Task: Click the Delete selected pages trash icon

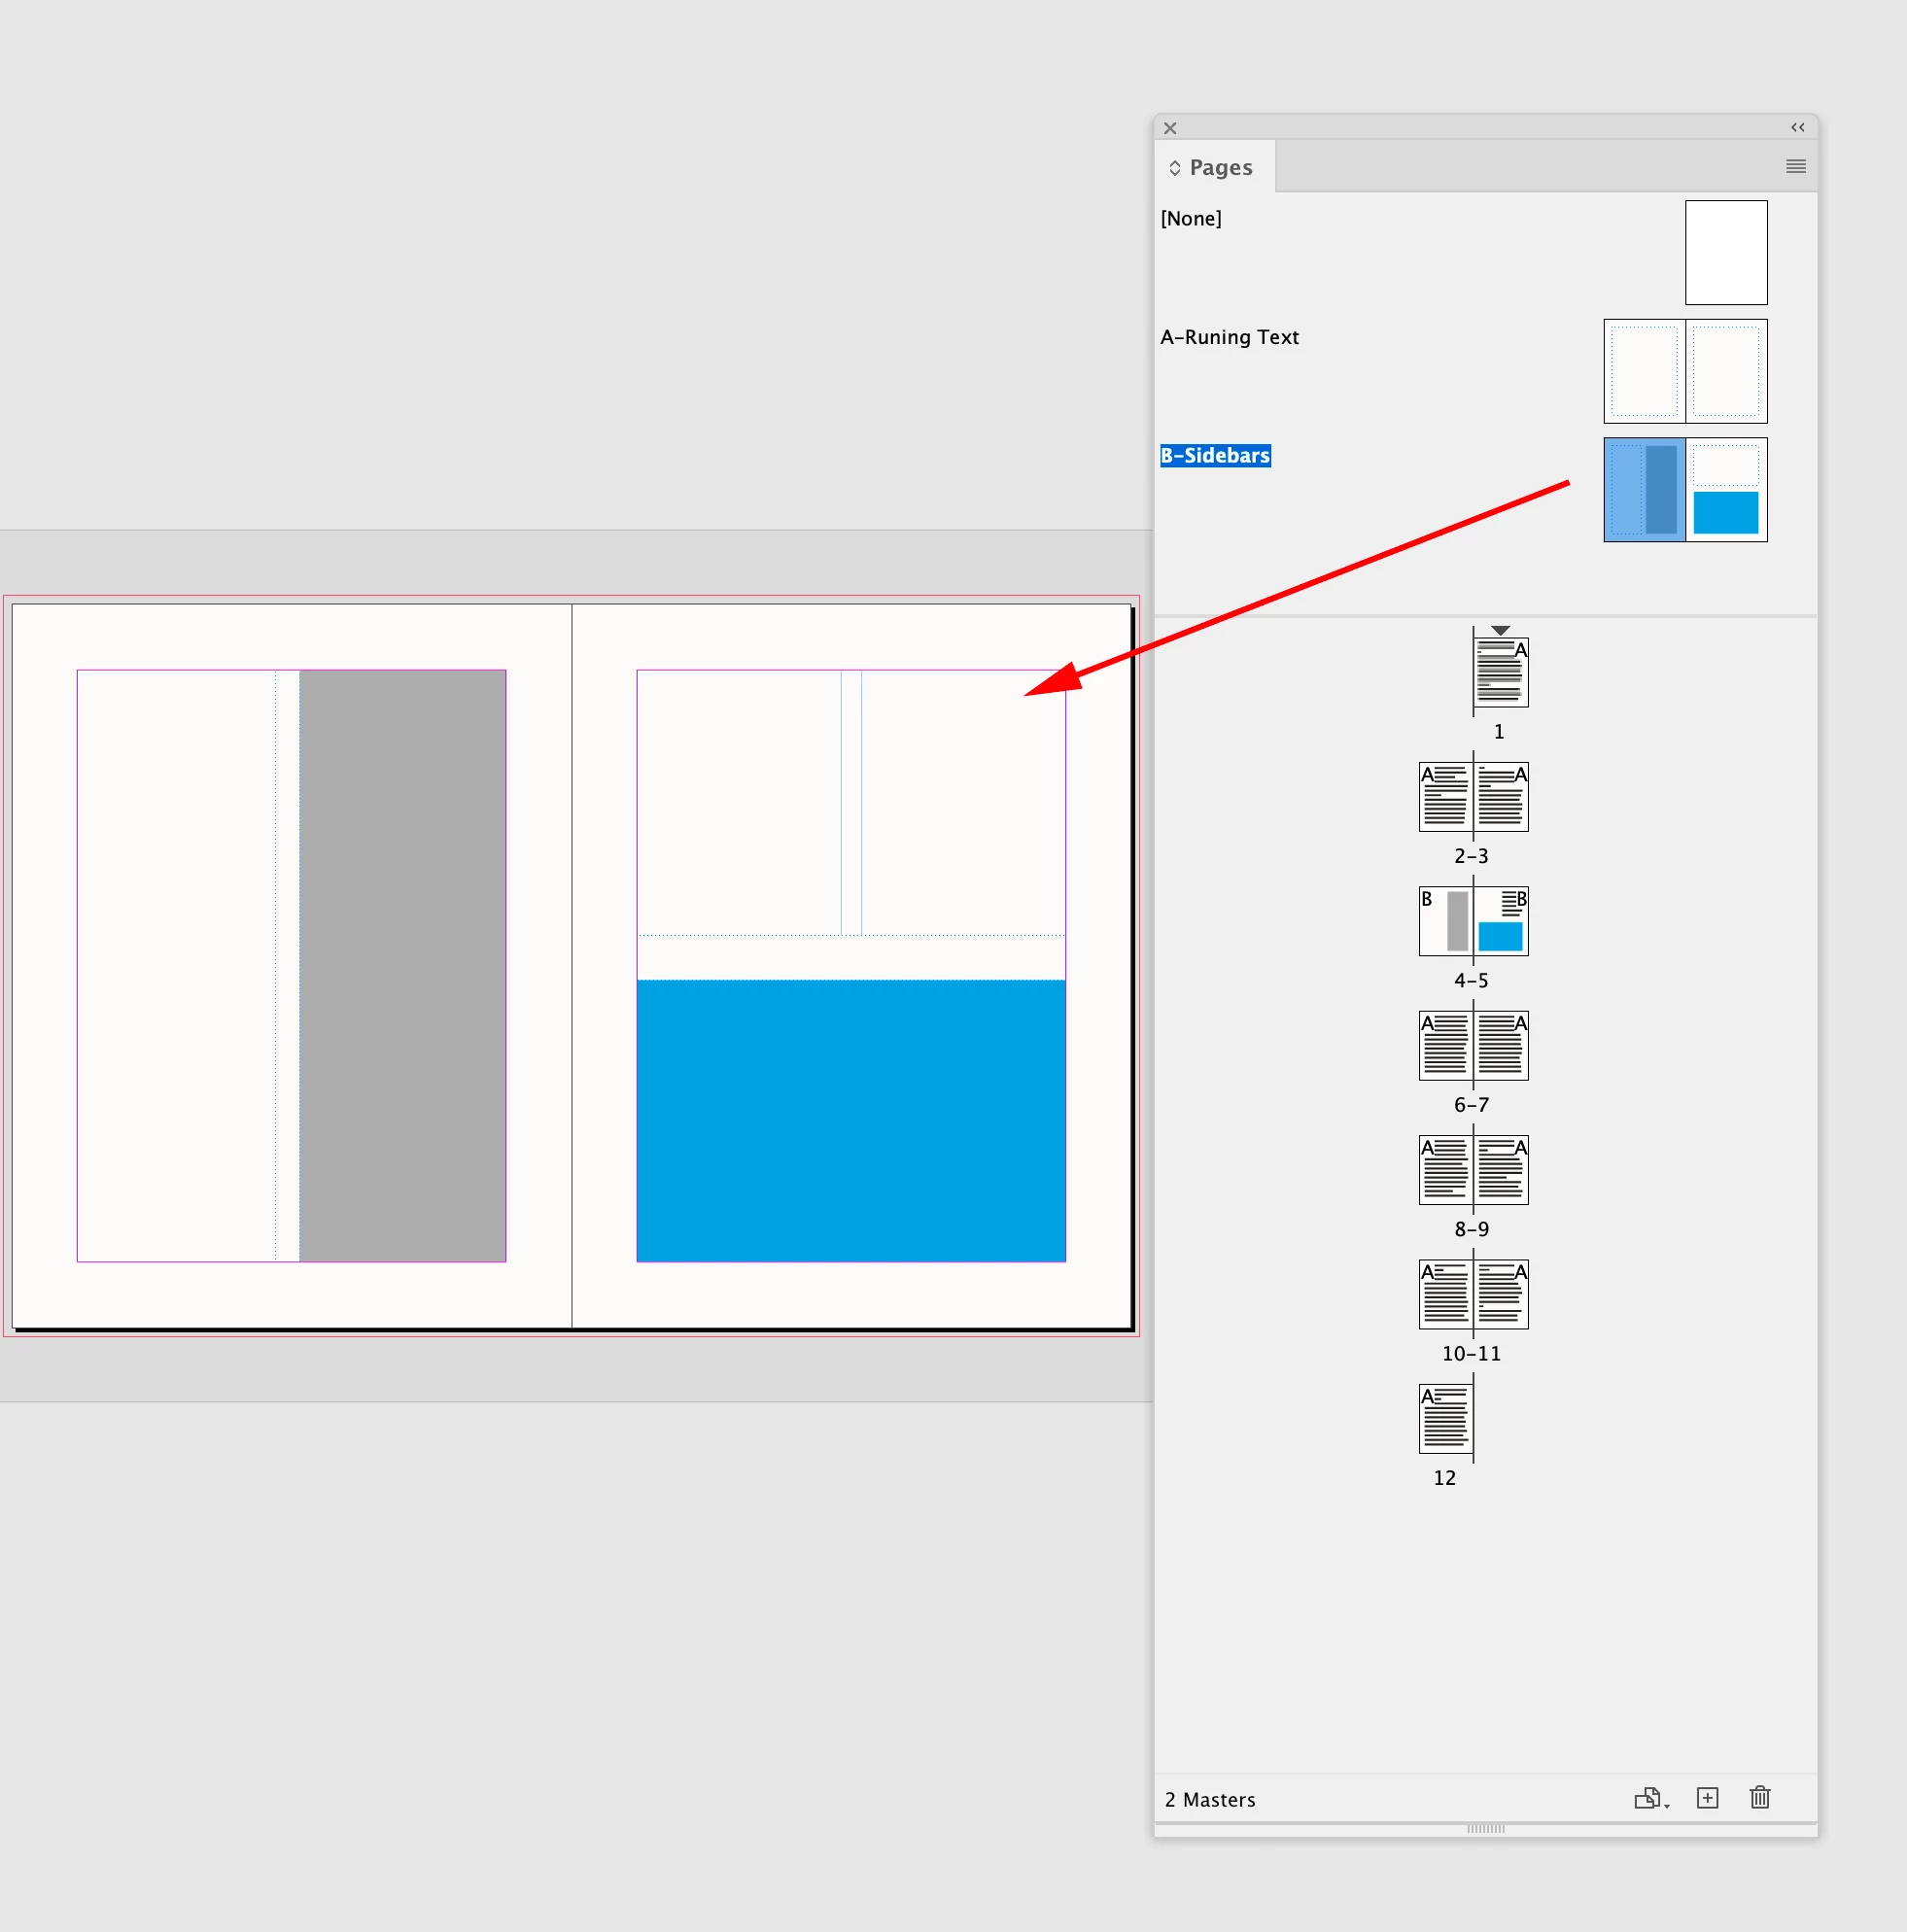Action: pos(1760,1798)
